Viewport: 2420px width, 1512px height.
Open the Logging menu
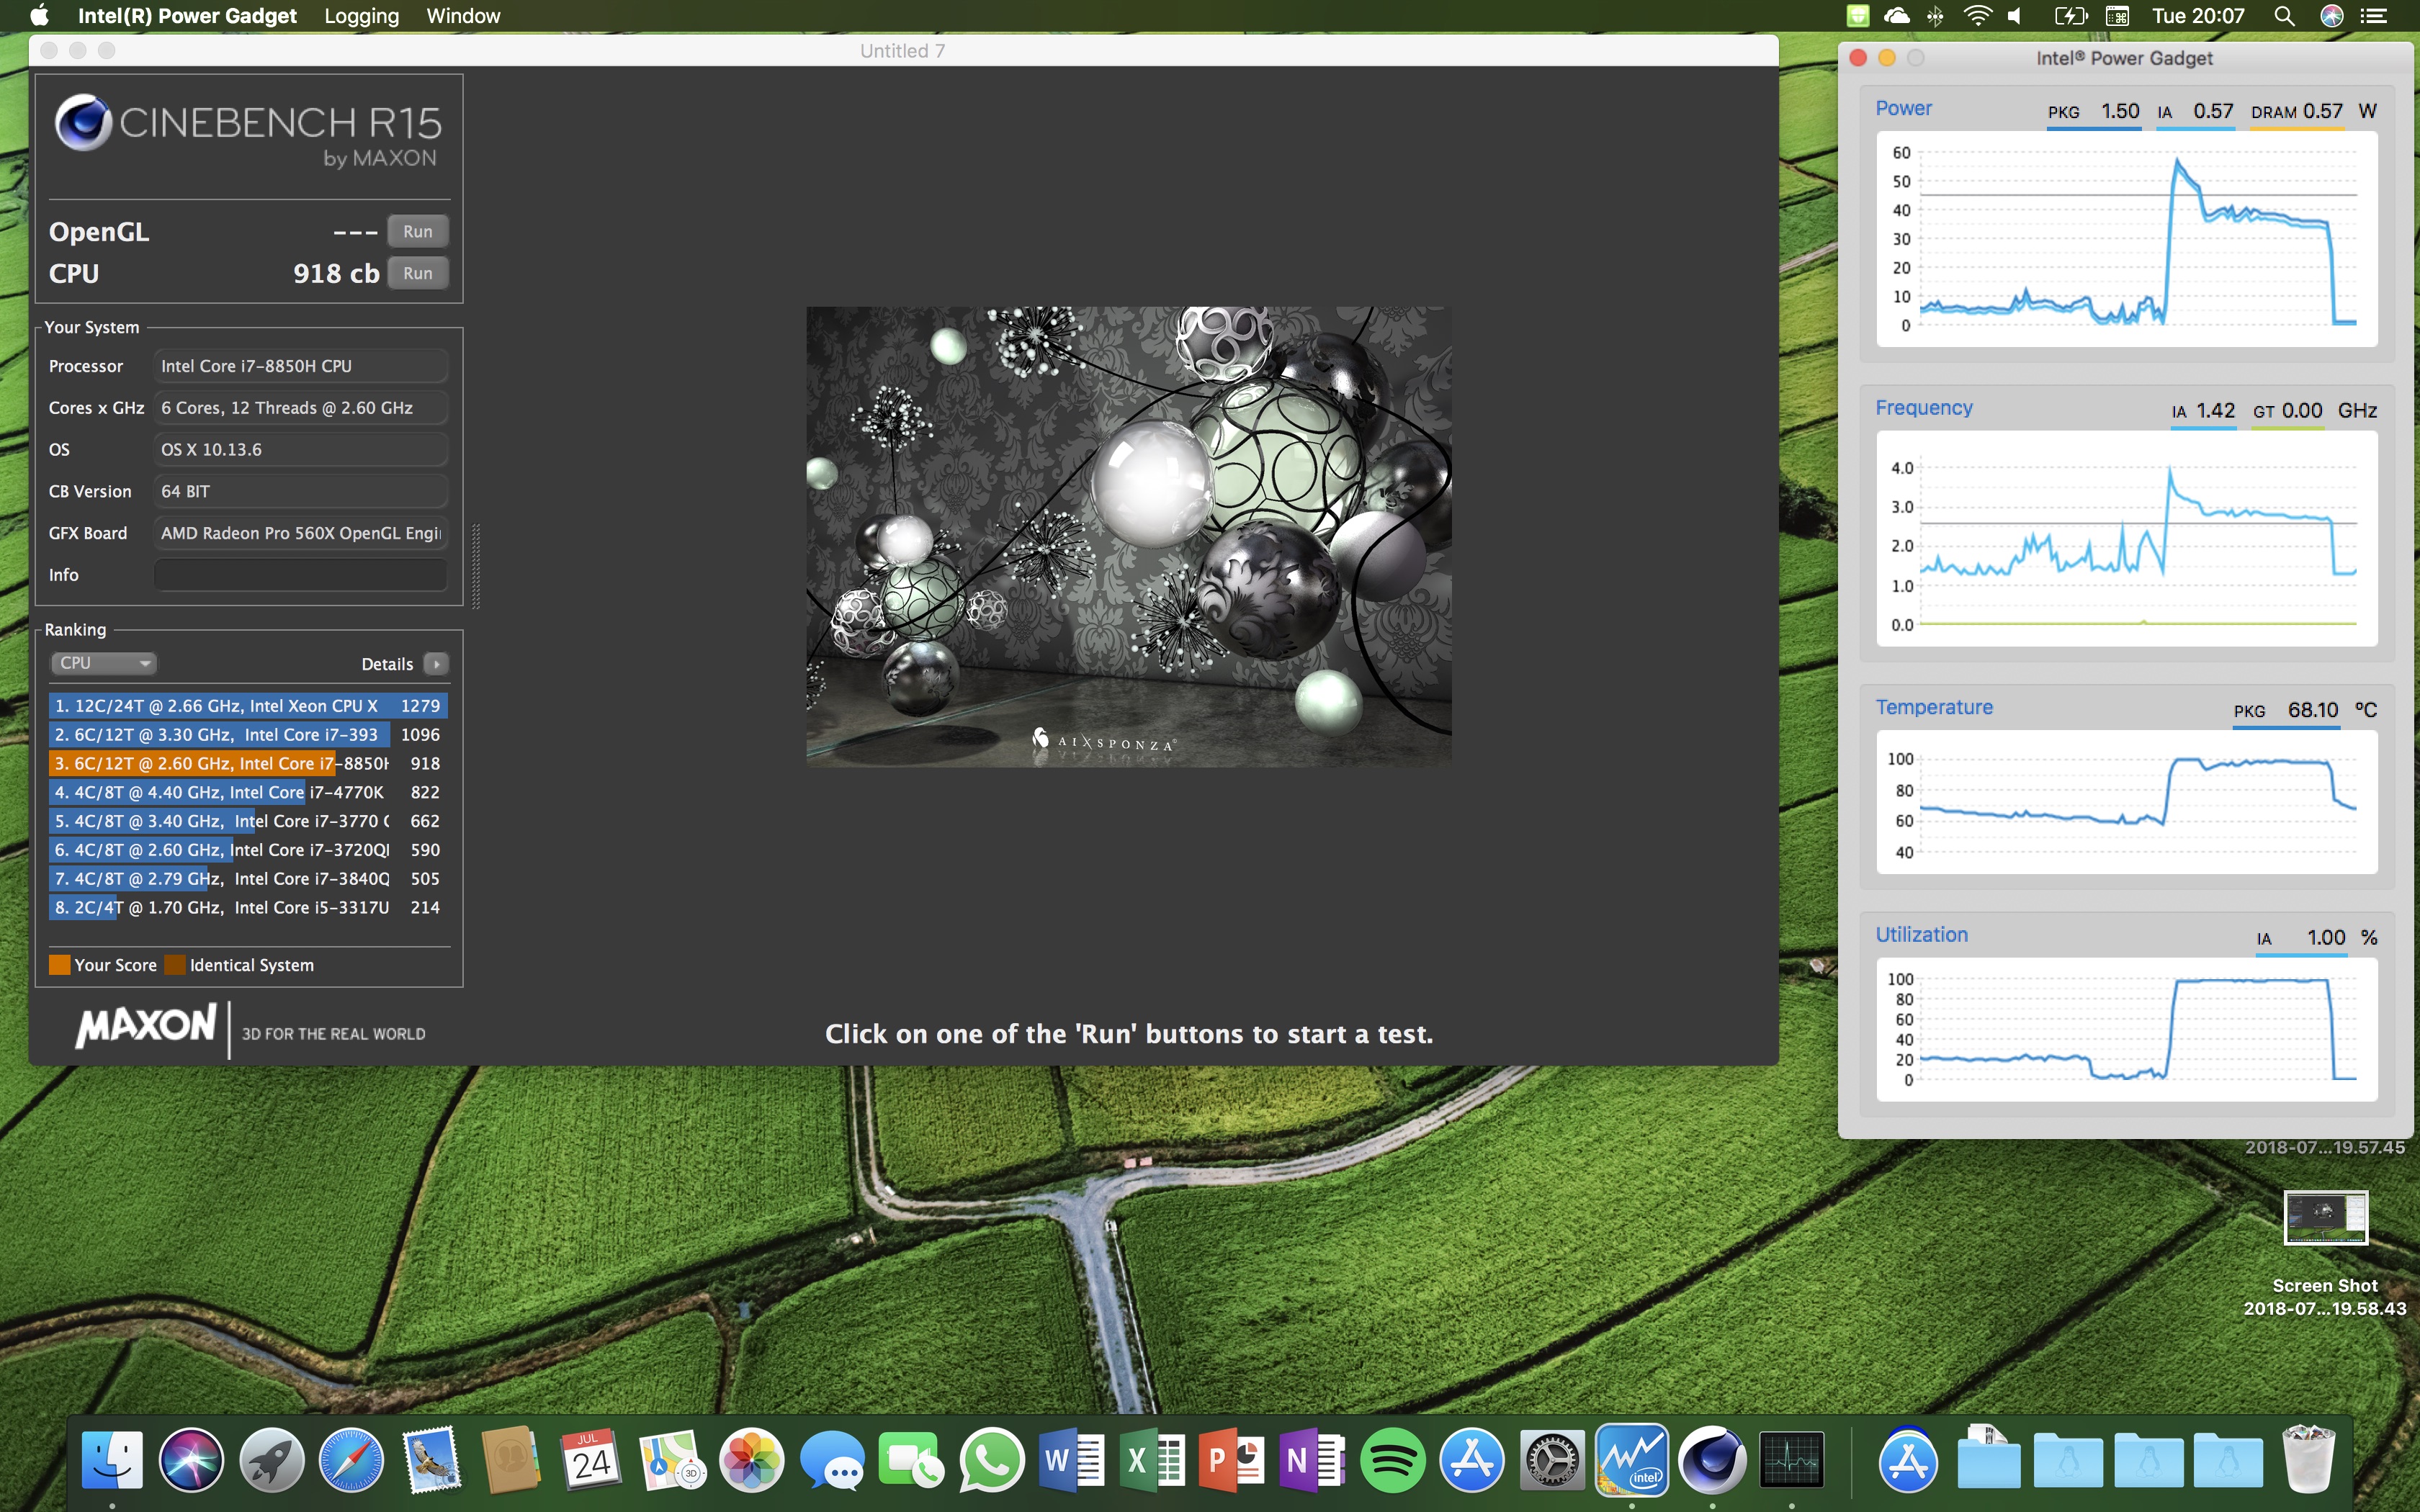(361, 16)
